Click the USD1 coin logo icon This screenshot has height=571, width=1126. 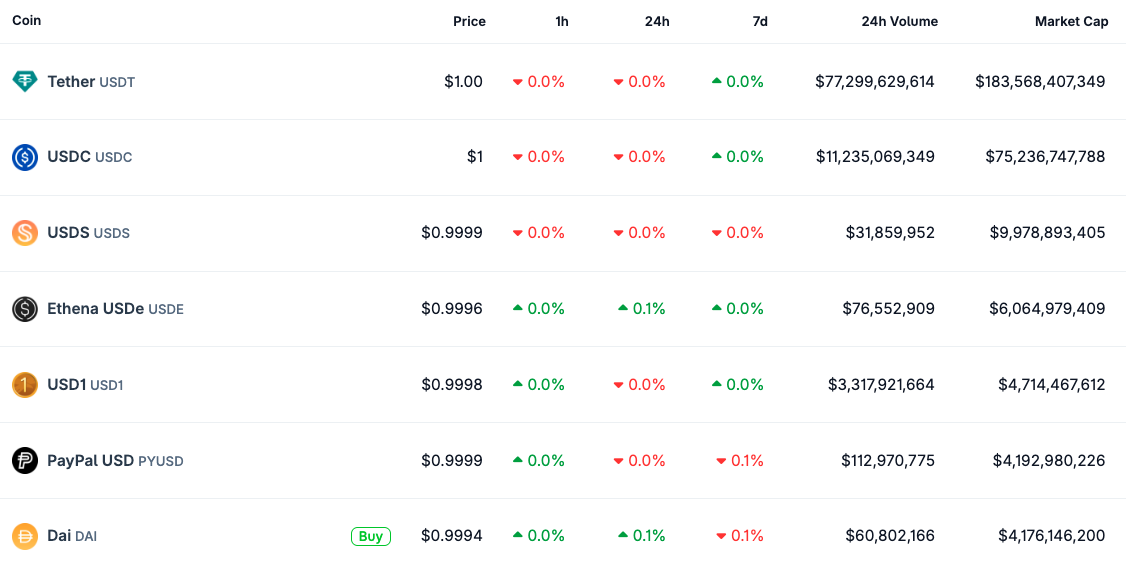pyautogui.click(x=25, y=385)
